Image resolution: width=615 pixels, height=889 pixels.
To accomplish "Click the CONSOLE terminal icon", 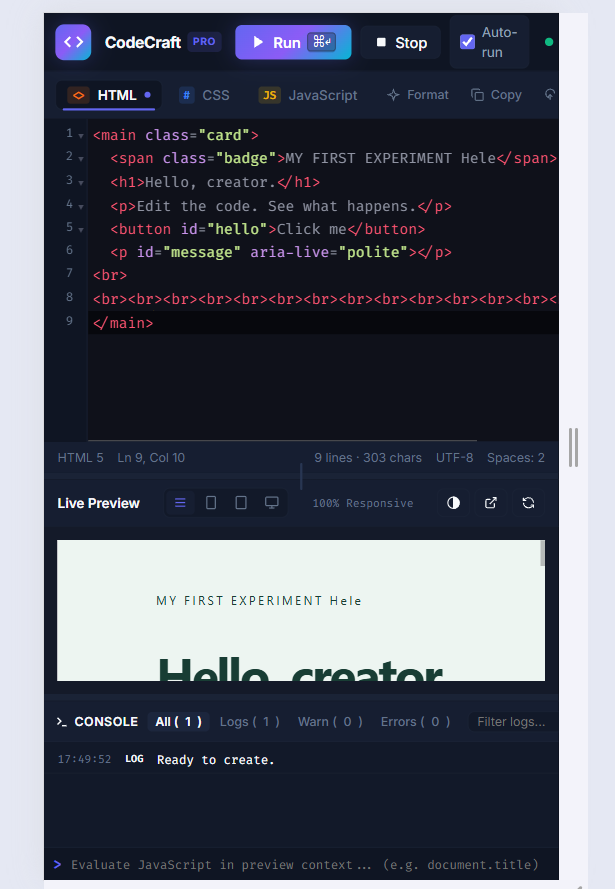I will pos(62,722).
